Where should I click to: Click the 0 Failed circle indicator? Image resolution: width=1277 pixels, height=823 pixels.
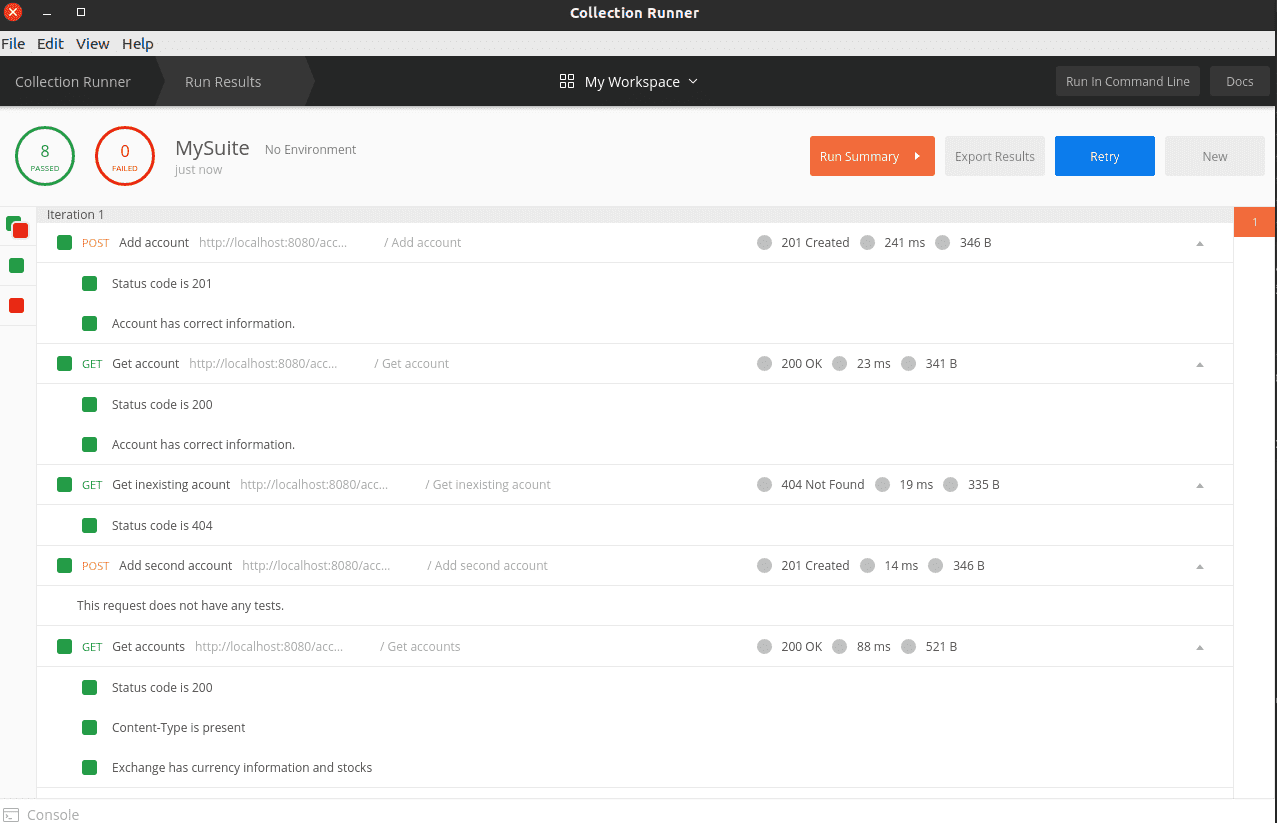[125, 157]
